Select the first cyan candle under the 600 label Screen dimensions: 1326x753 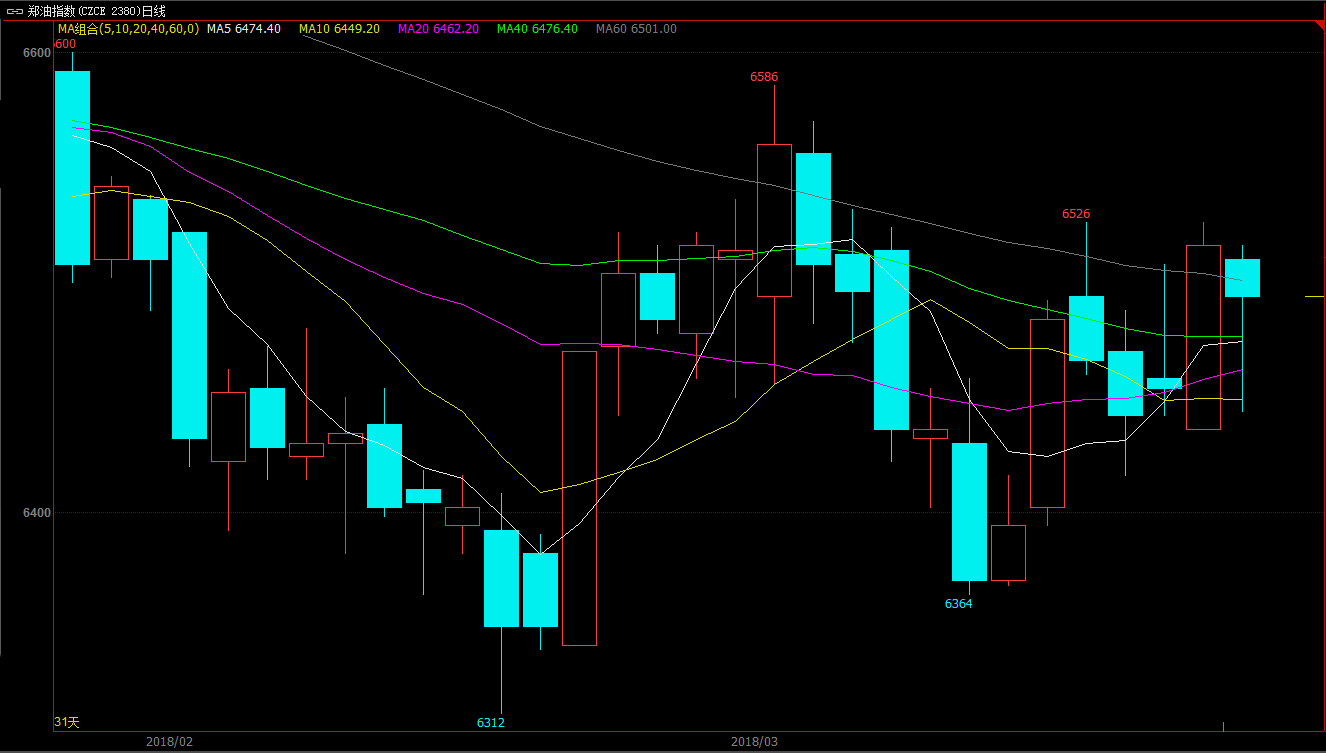(72, 168)
